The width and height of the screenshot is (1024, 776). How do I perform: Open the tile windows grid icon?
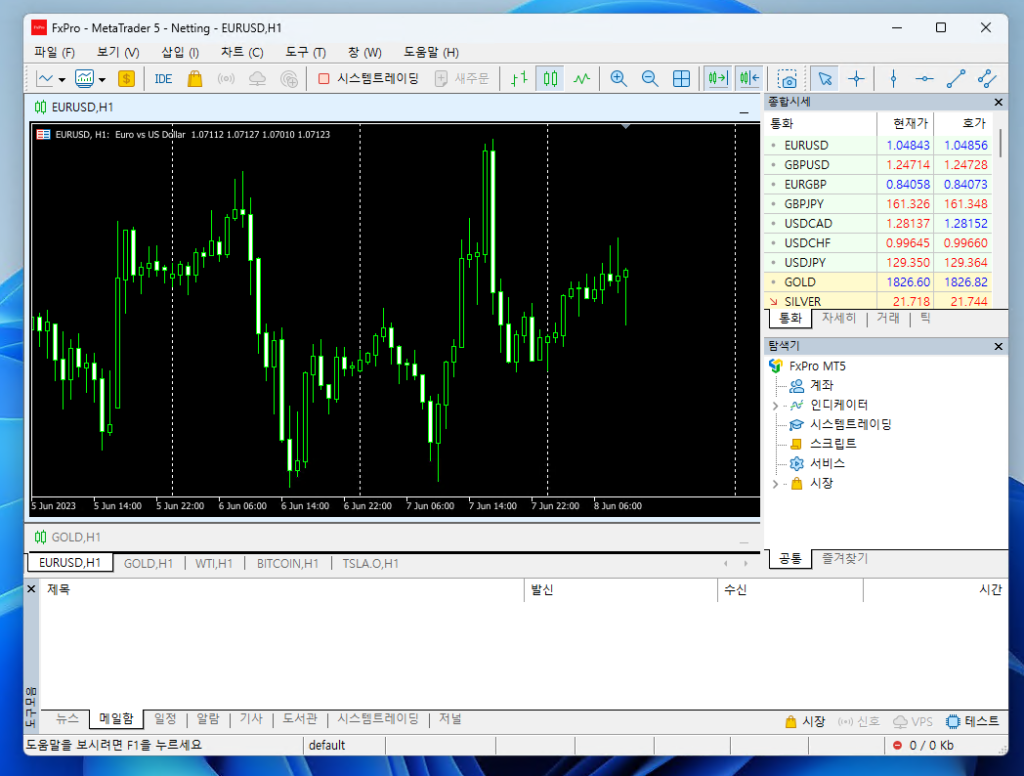(x=681, y=79)
